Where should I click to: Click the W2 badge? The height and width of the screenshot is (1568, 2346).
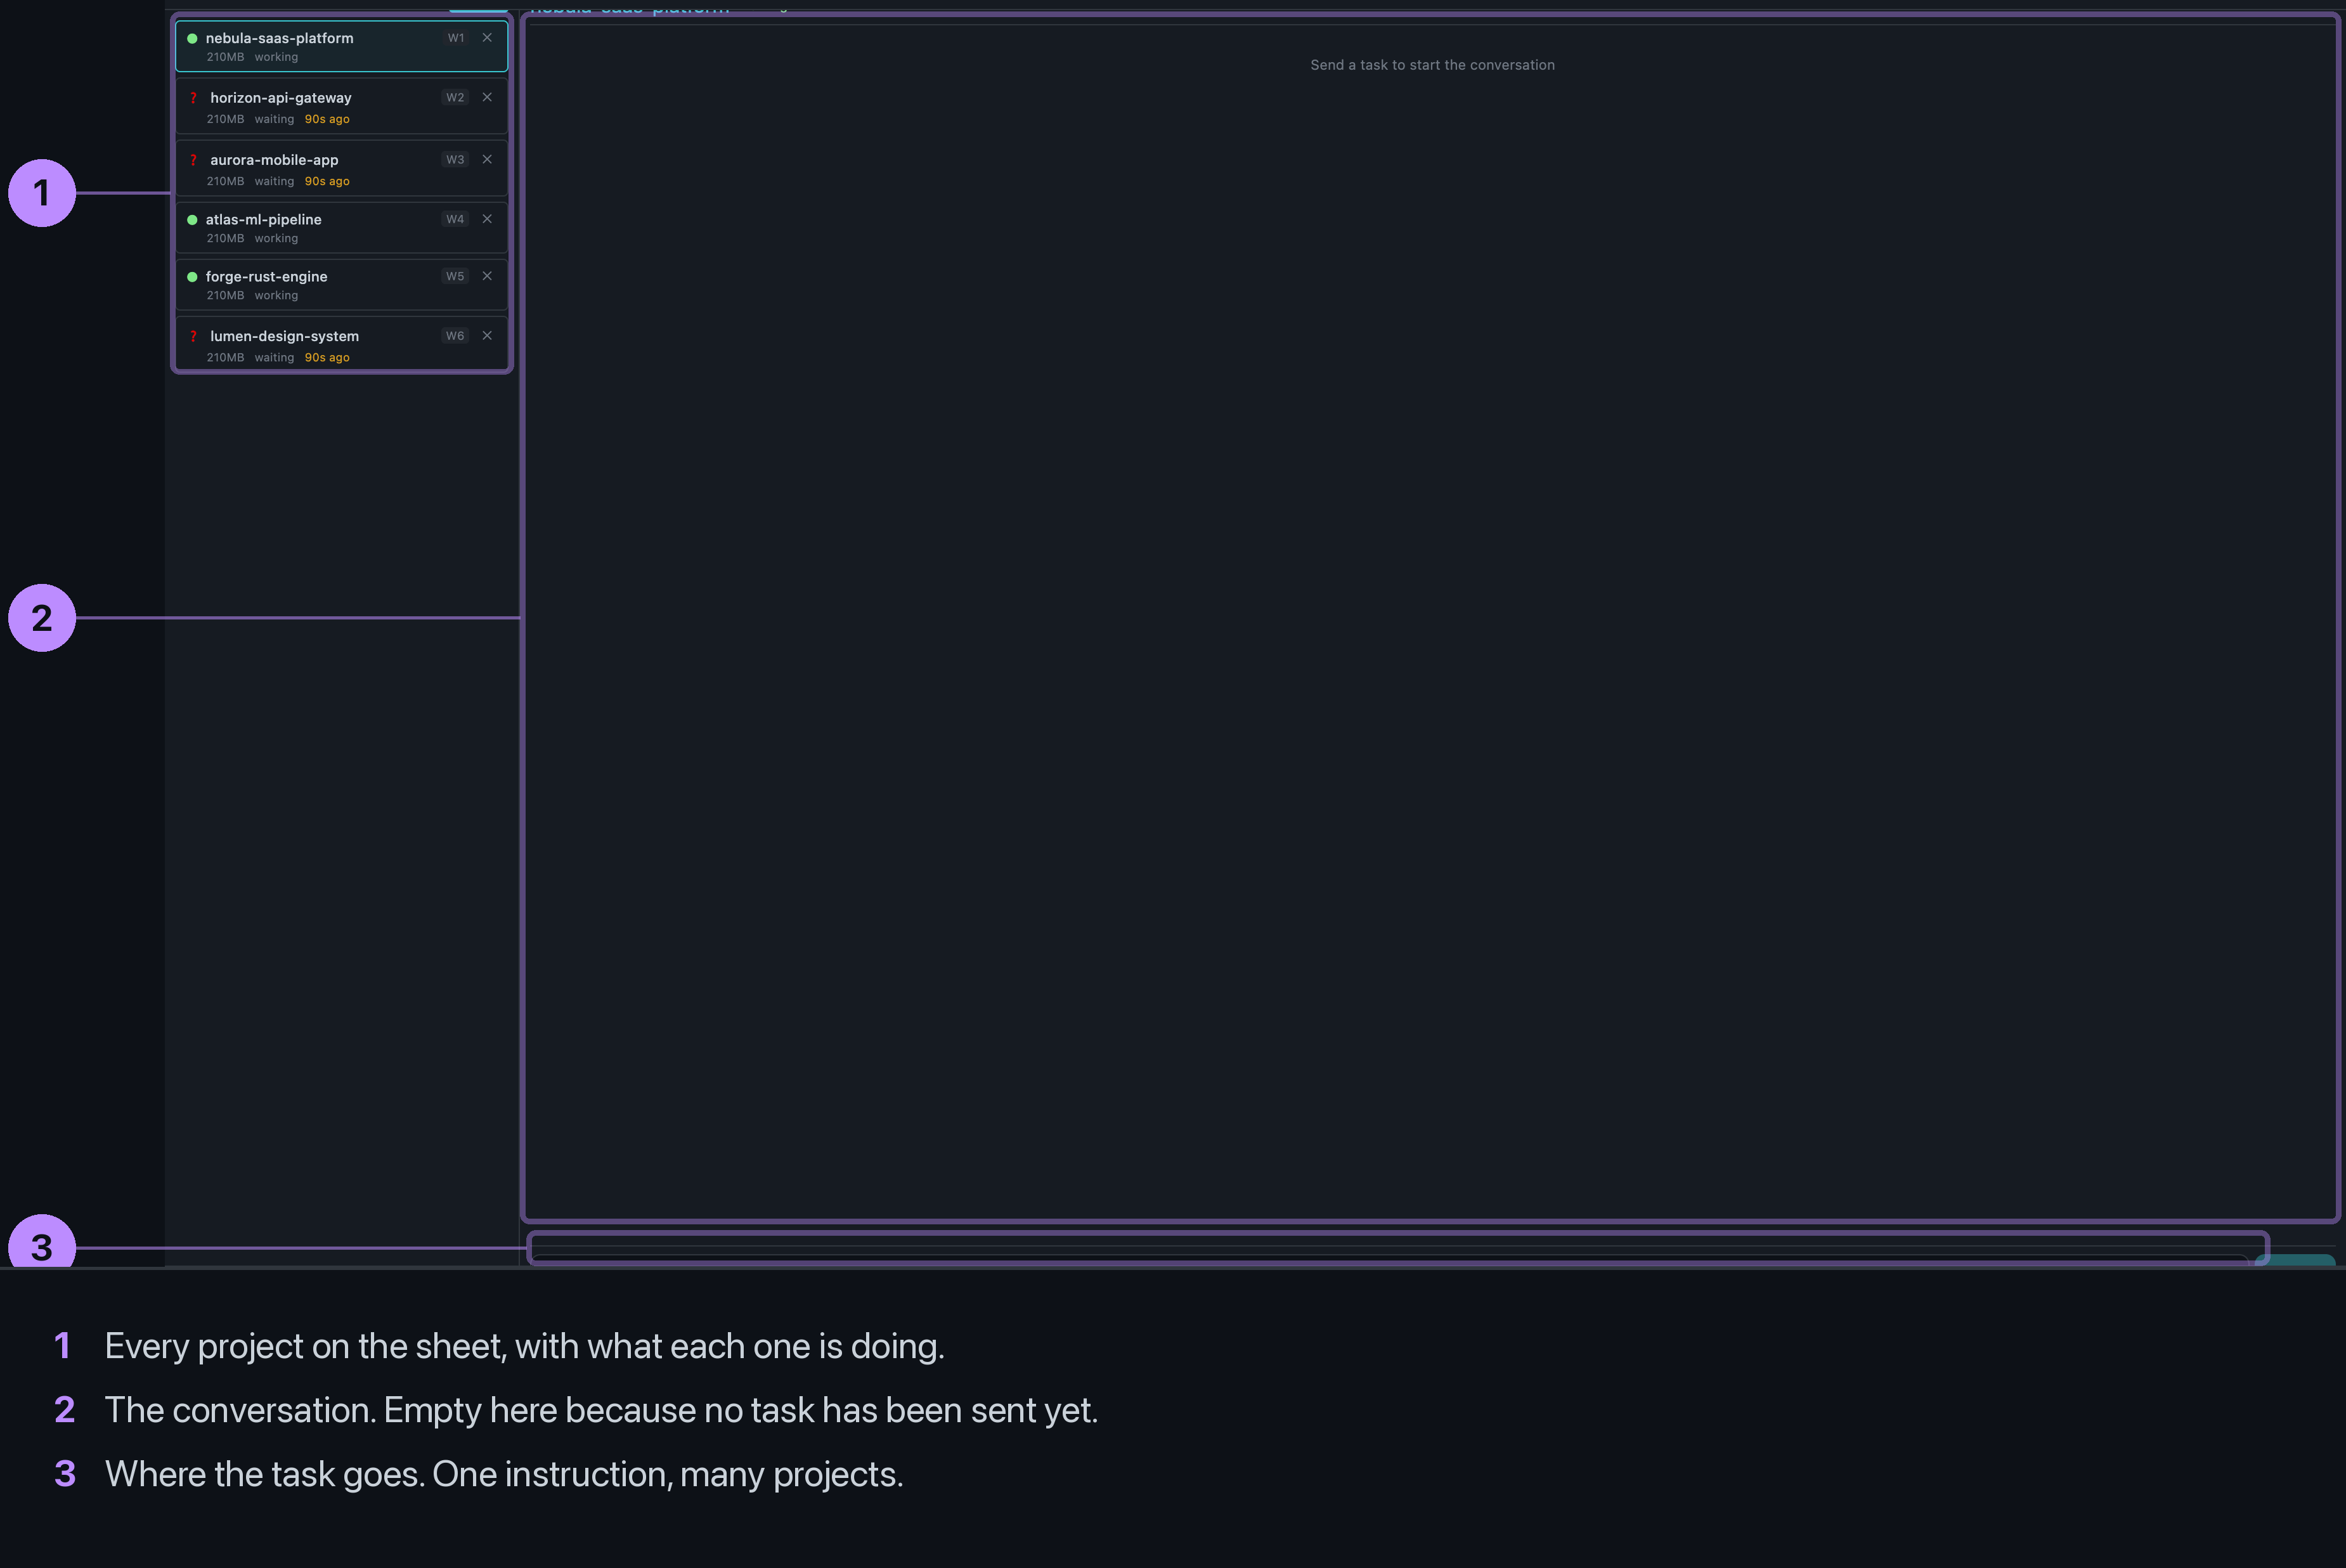(x=456, y=98)
